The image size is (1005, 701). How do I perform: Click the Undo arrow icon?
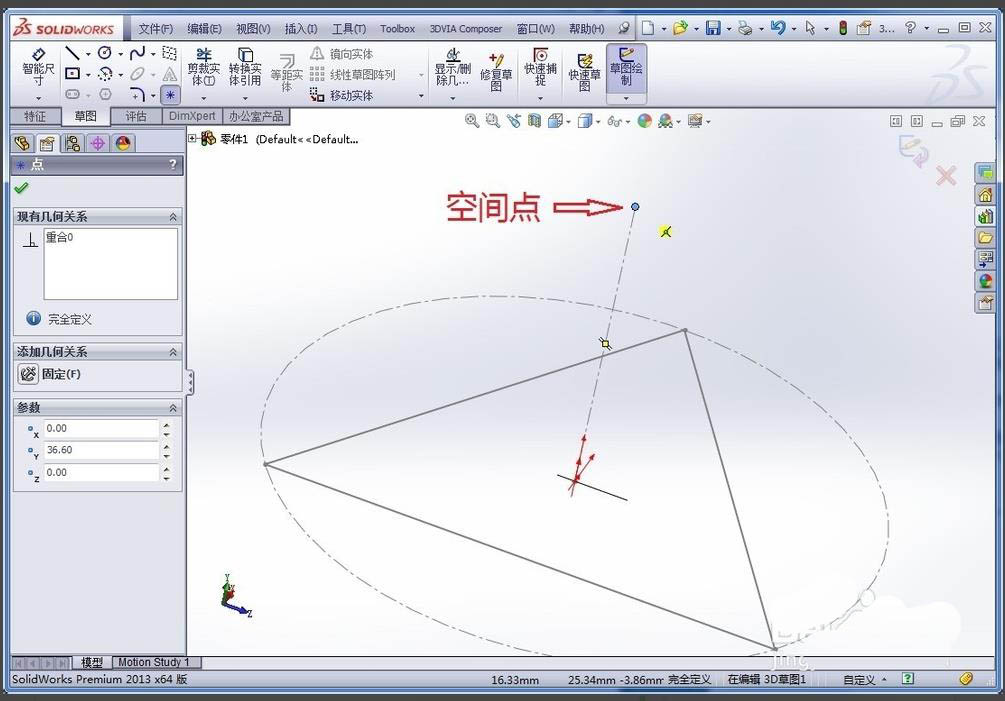pyautogui.click(x=778, y=28)
